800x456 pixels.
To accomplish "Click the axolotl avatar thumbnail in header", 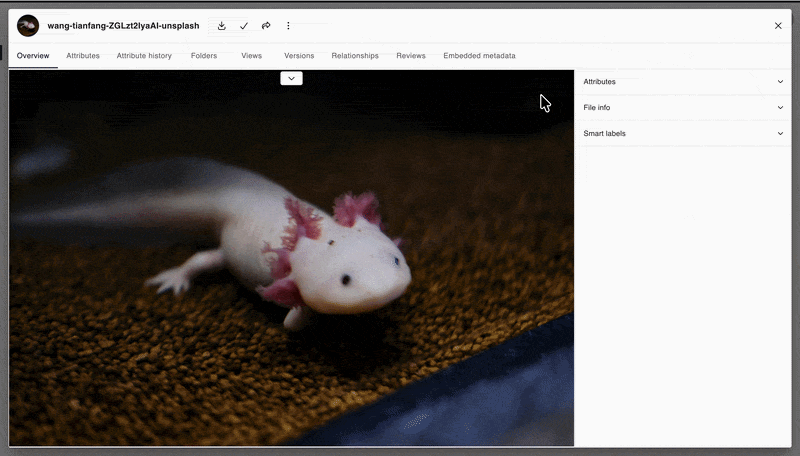I will (x=28, y=26).
